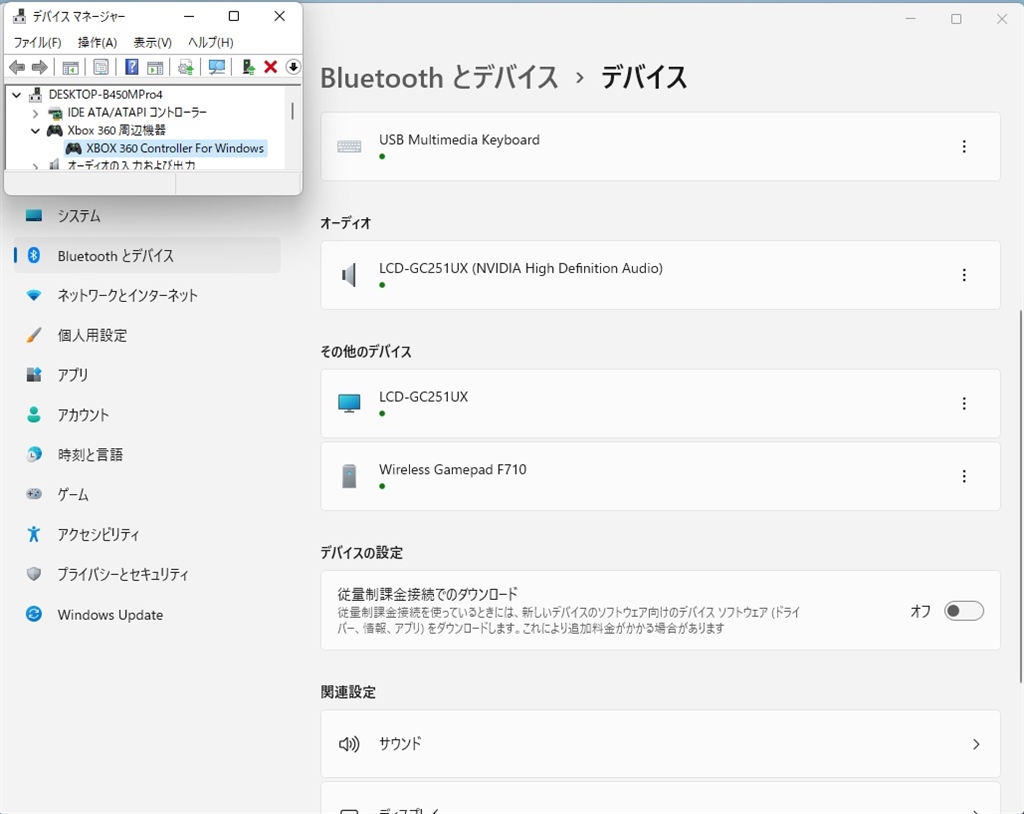Screen dimensions: 1024x814
Task: Collapse the DESKTOP-B450MPro4 root node
Action: point(17,95)
